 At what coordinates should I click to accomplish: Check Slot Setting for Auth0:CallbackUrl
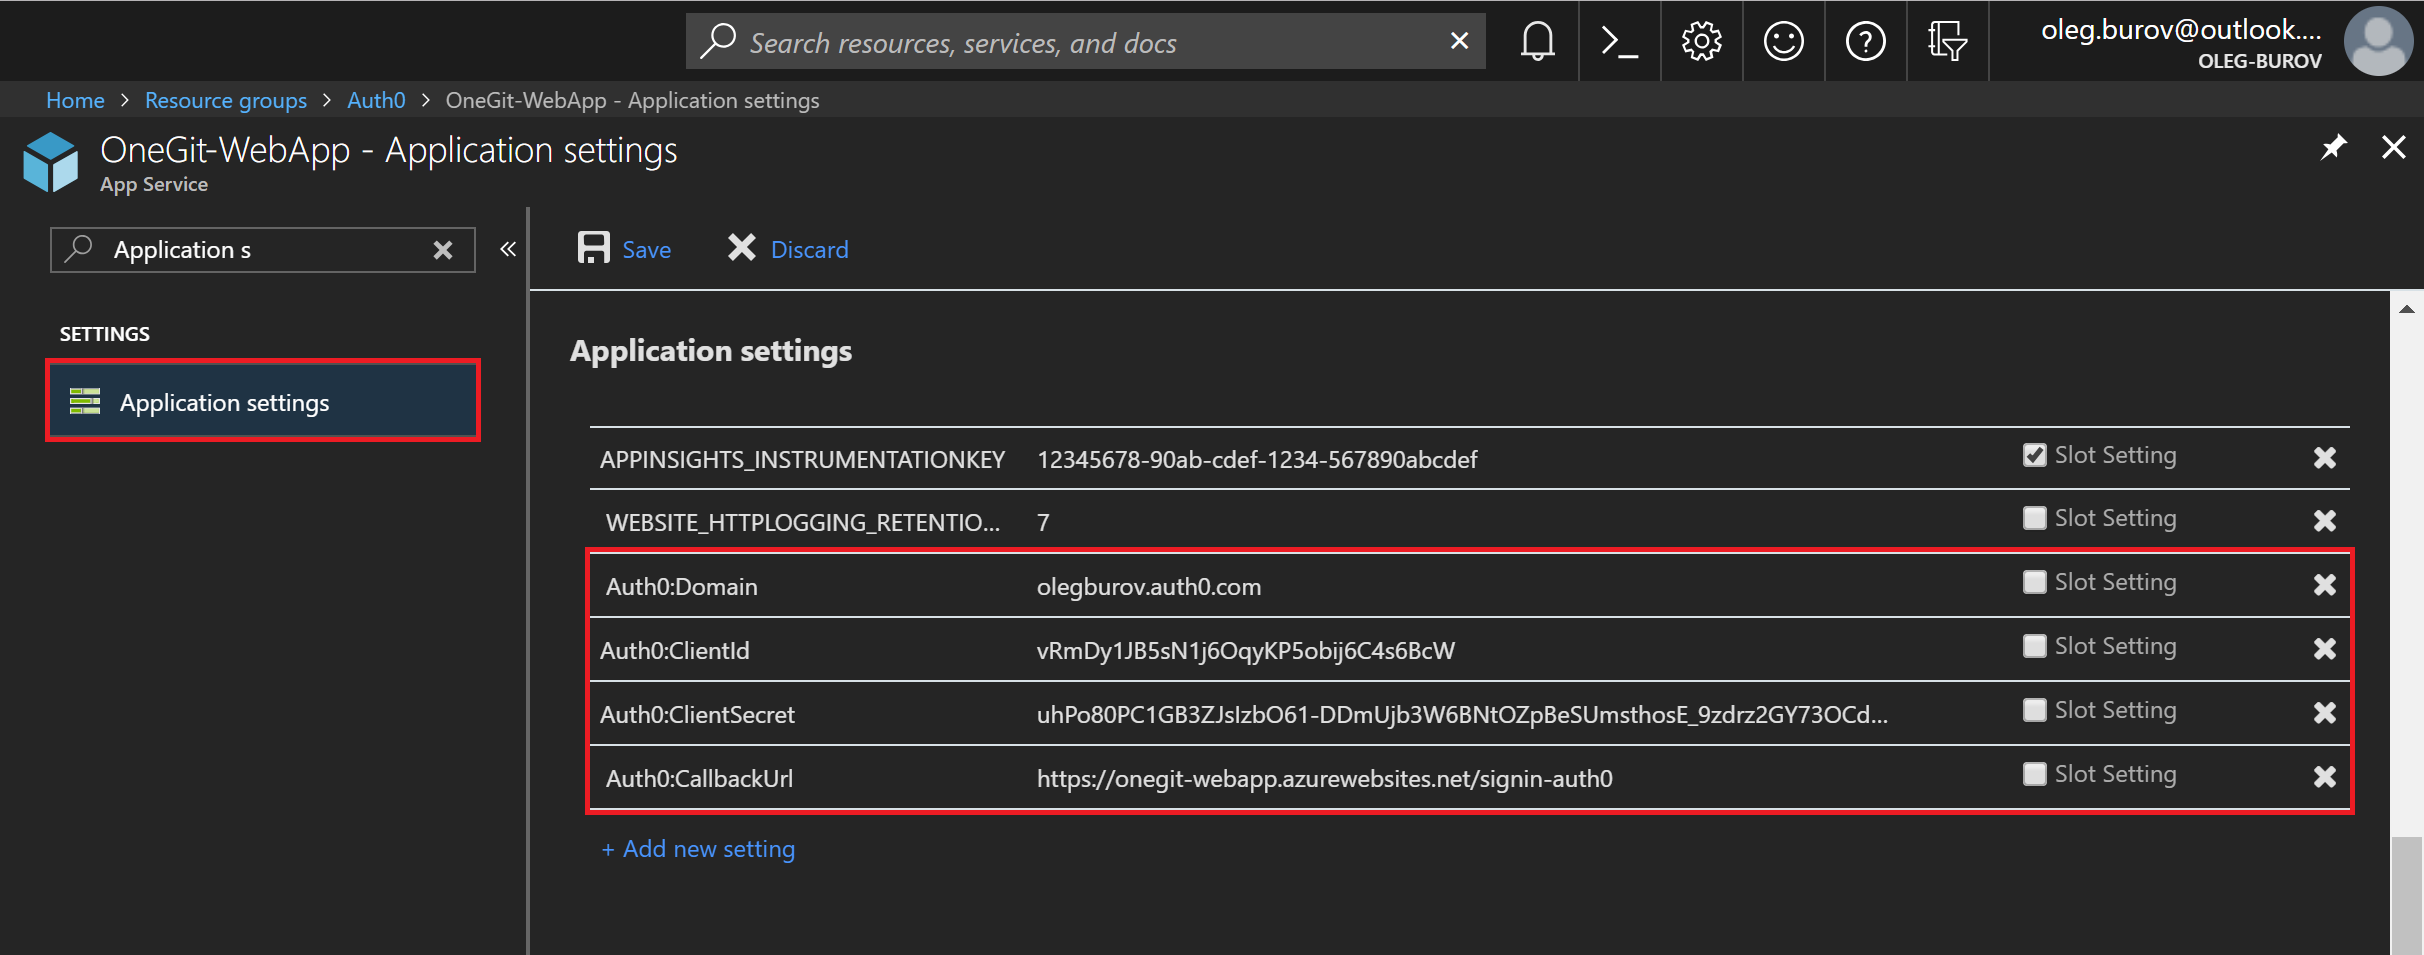tap(2034, 775)
